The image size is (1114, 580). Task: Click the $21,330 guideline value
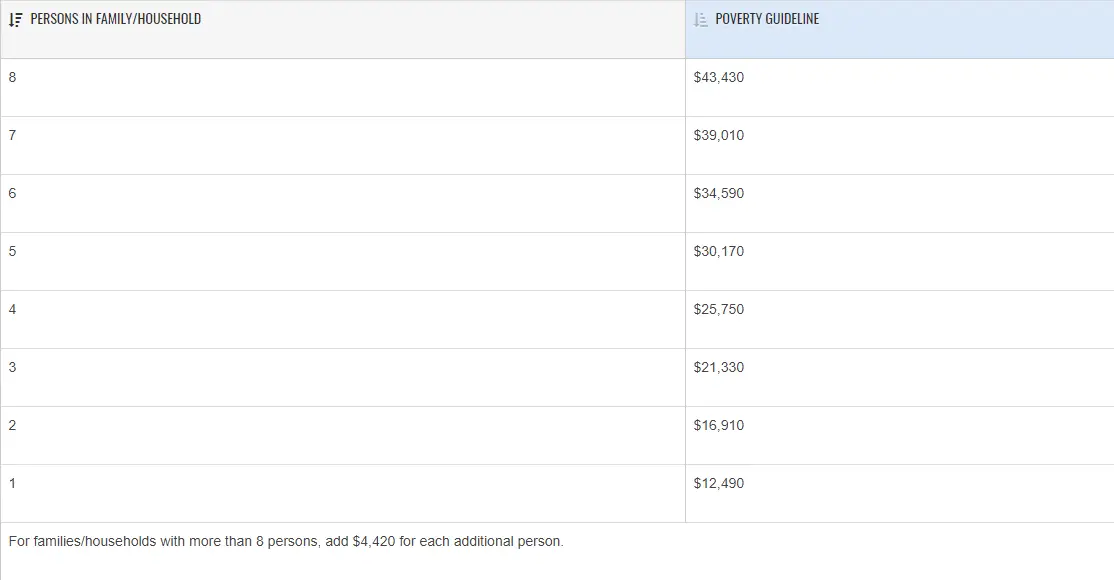click(718, 368)
